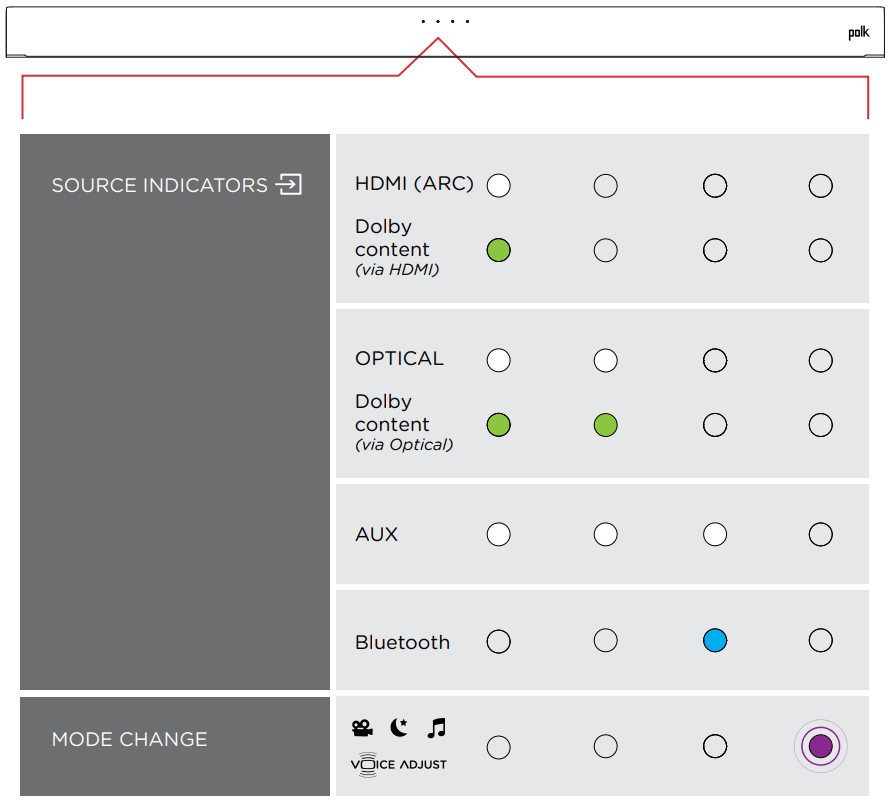Click the music note mode icon
Image resolution: width=891 pixels, height=801 pixels.
click(436, 728)
